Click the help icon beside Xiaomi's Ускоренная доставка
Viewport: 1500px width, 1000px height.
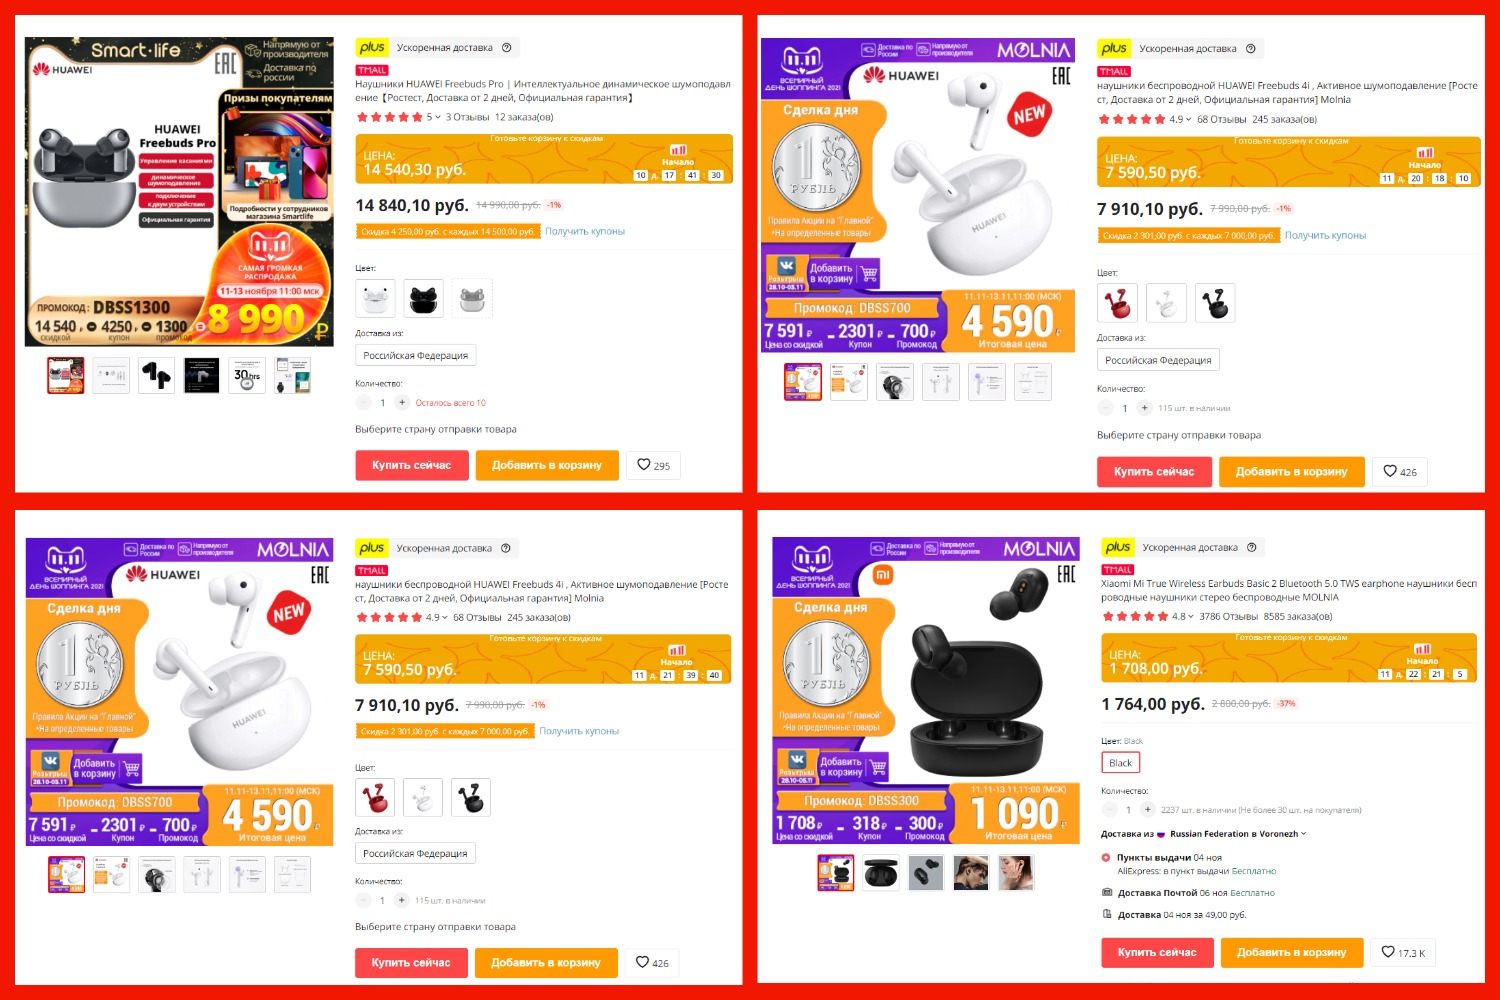click(1251, 547)
